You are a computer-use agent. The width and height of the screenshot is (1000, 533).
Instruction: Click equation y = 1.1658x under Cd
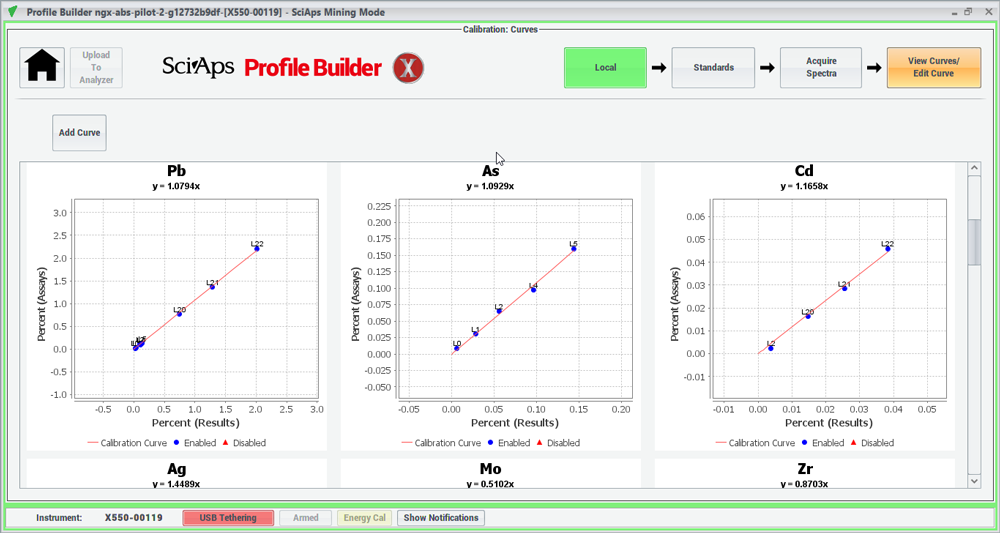pos(804,186)
